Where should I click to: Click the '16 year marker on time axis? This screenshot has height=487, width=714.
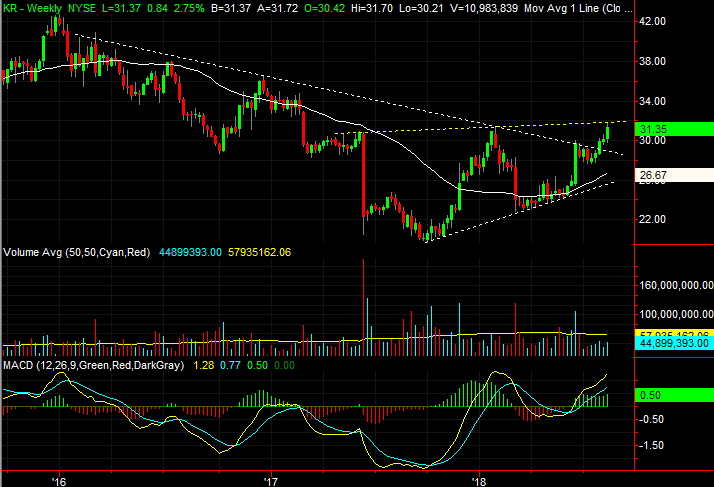coord(59,481)
